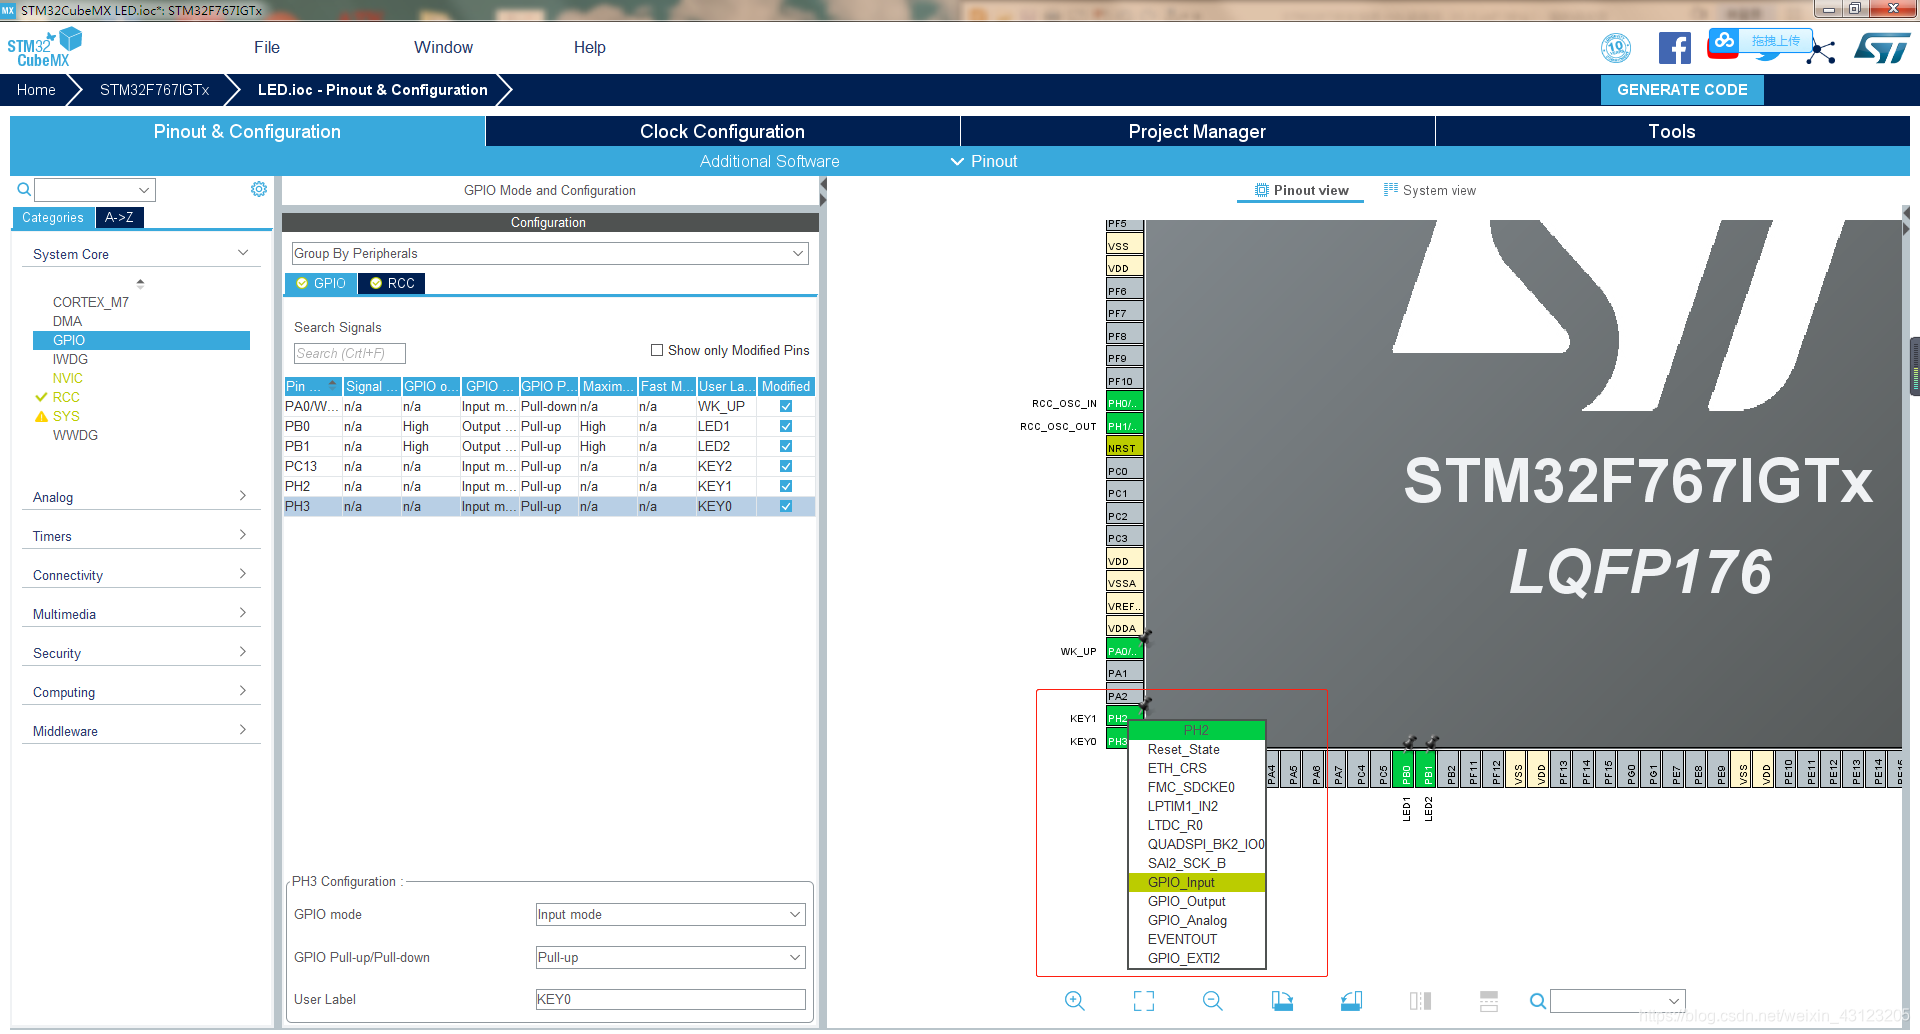The width and height of the screenshot is (1920, 1034).
Task: Switch to A->Z sorting tab
Action: click(x=119, y=217)
